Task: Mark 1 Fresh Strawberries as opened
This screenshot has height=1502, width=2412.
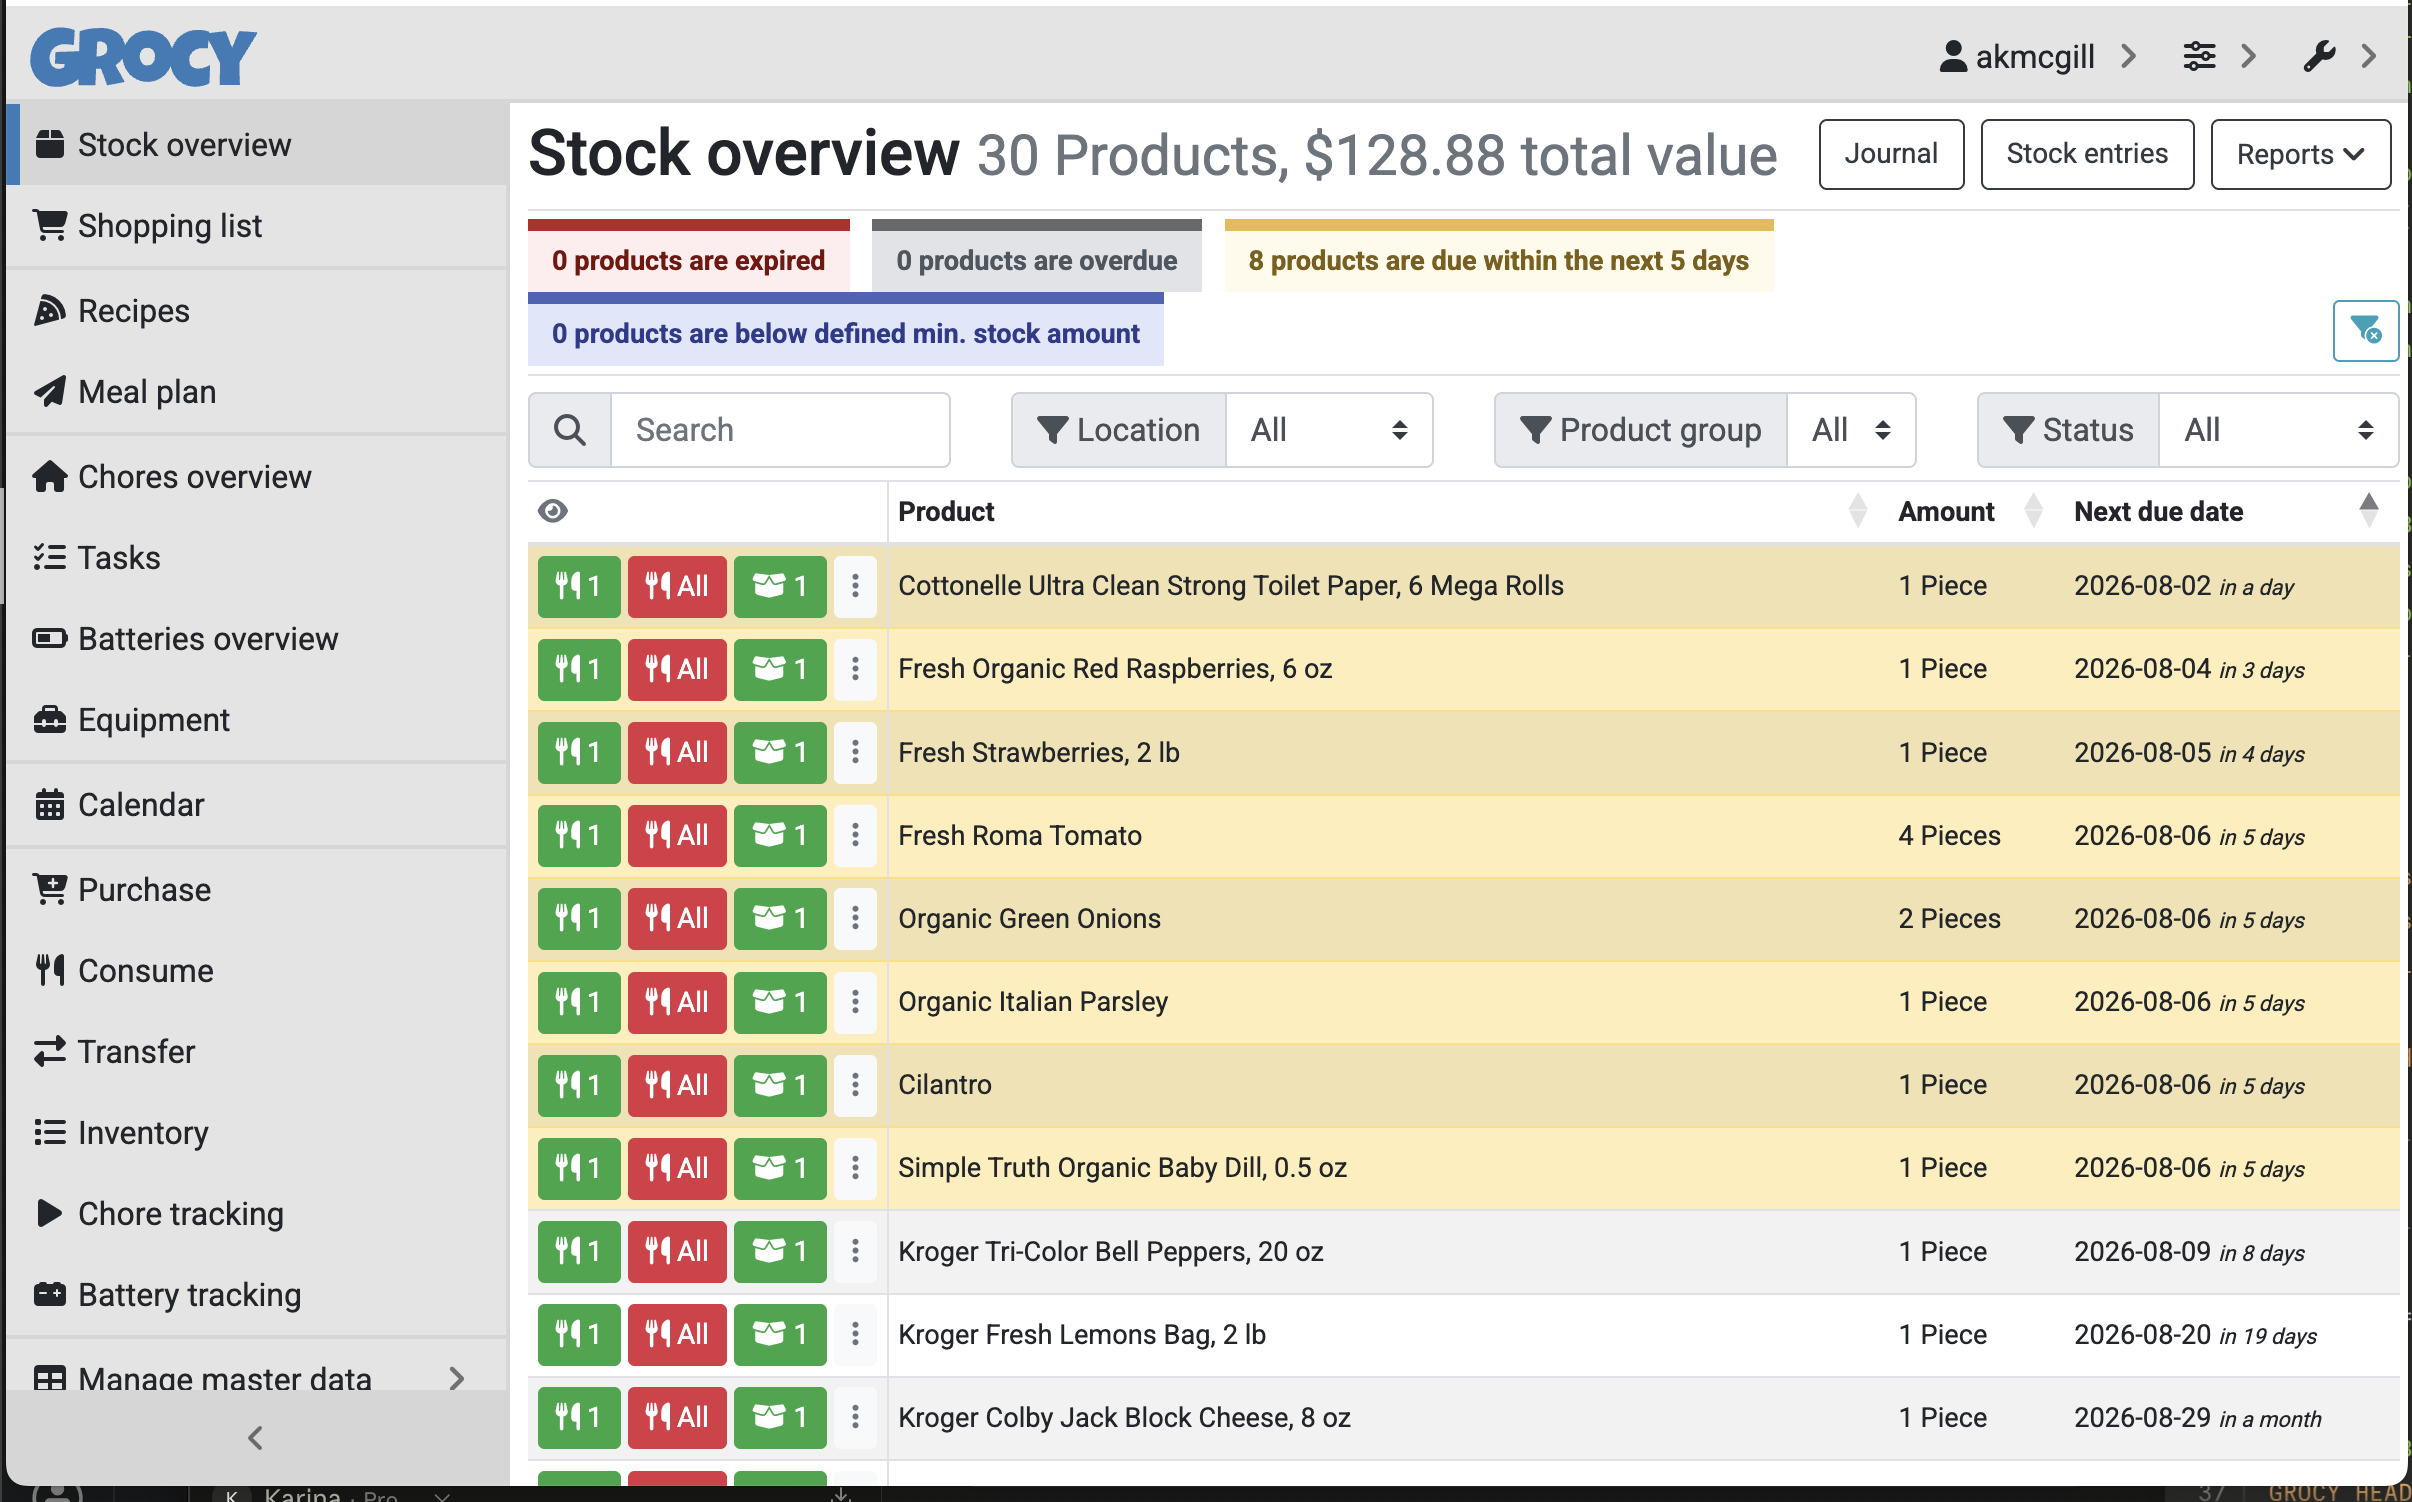Action: [x=780, y=752]
